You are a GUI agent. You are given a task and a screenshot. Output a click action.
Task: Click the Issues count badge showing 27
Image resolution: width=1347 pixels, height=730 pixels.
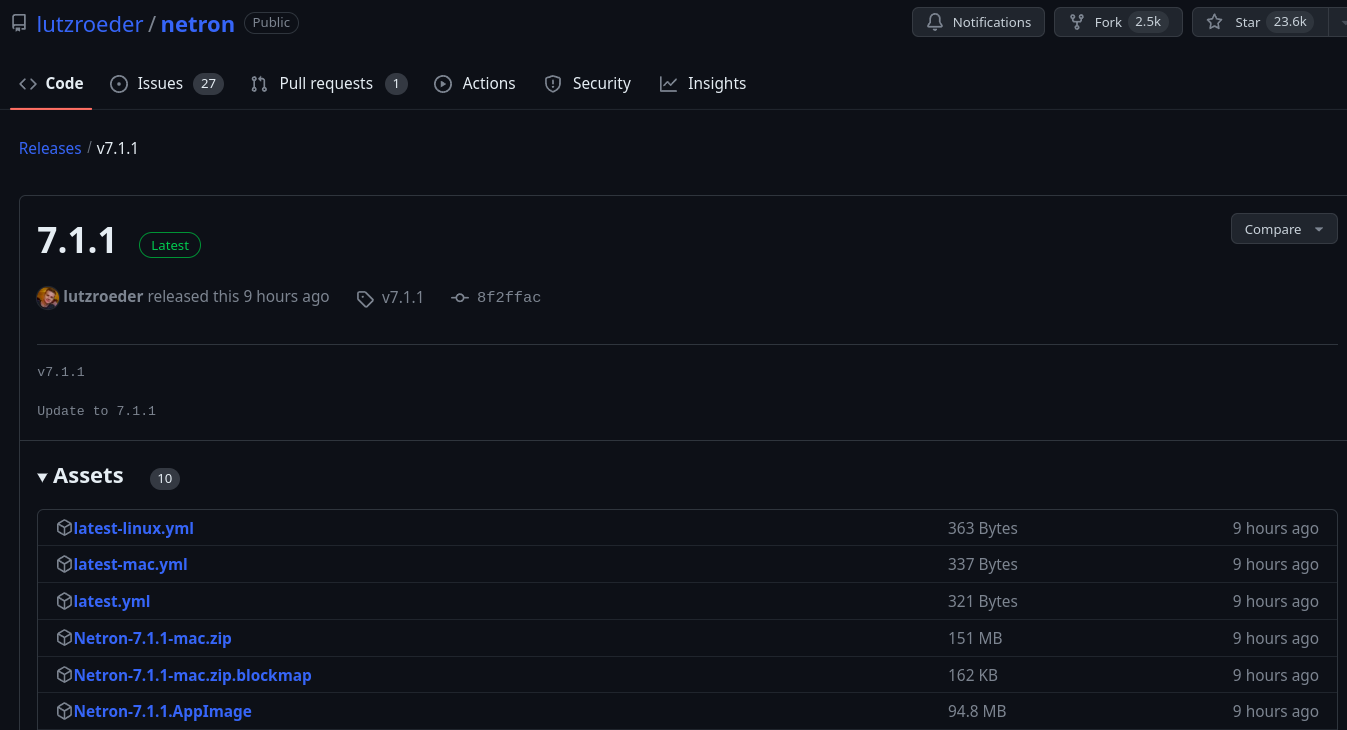210,84
